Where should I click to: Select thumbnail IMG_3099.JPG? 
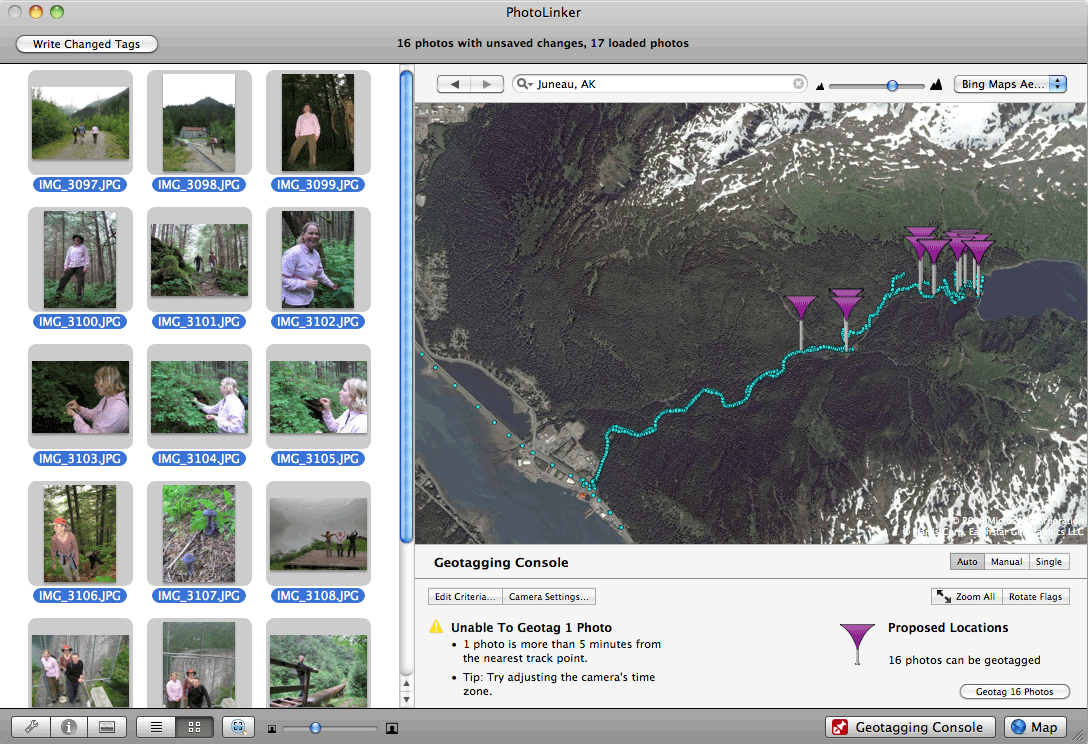[x=318, y=122]
